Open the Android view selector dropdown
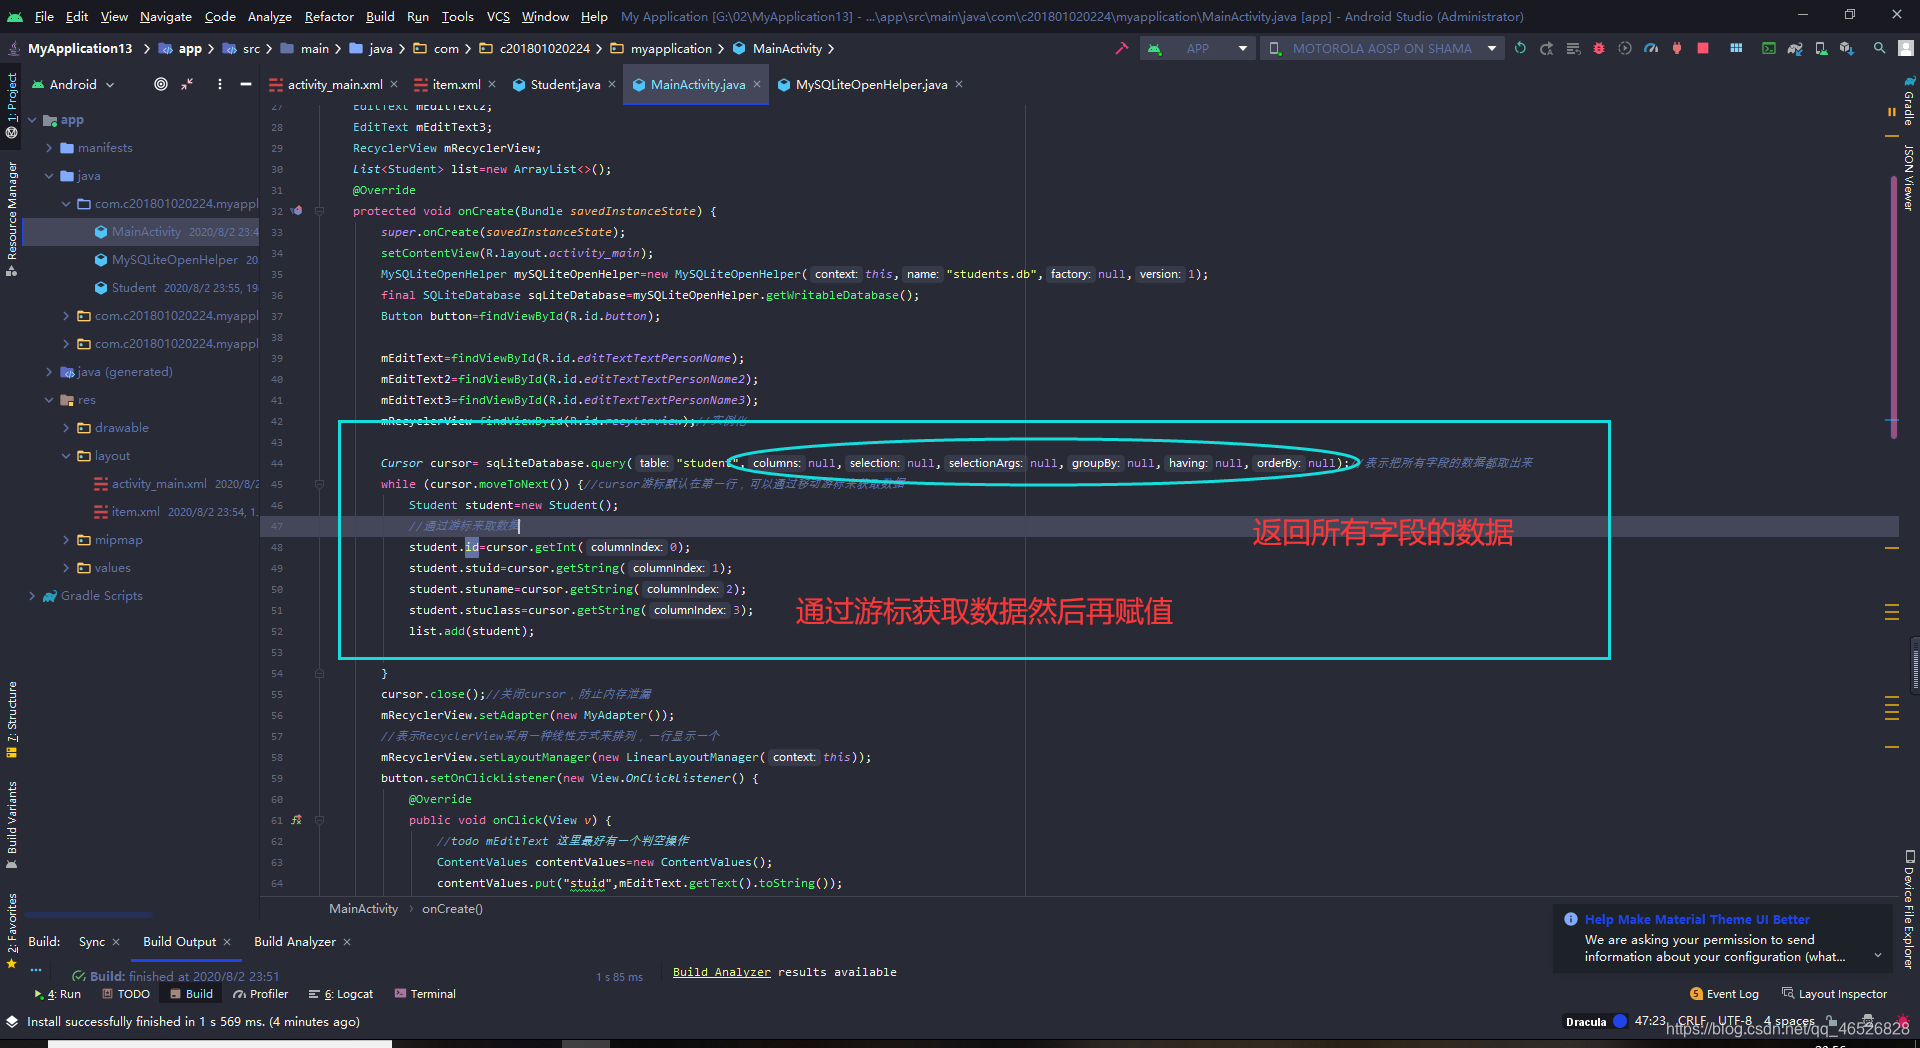 tap(74, 84)
